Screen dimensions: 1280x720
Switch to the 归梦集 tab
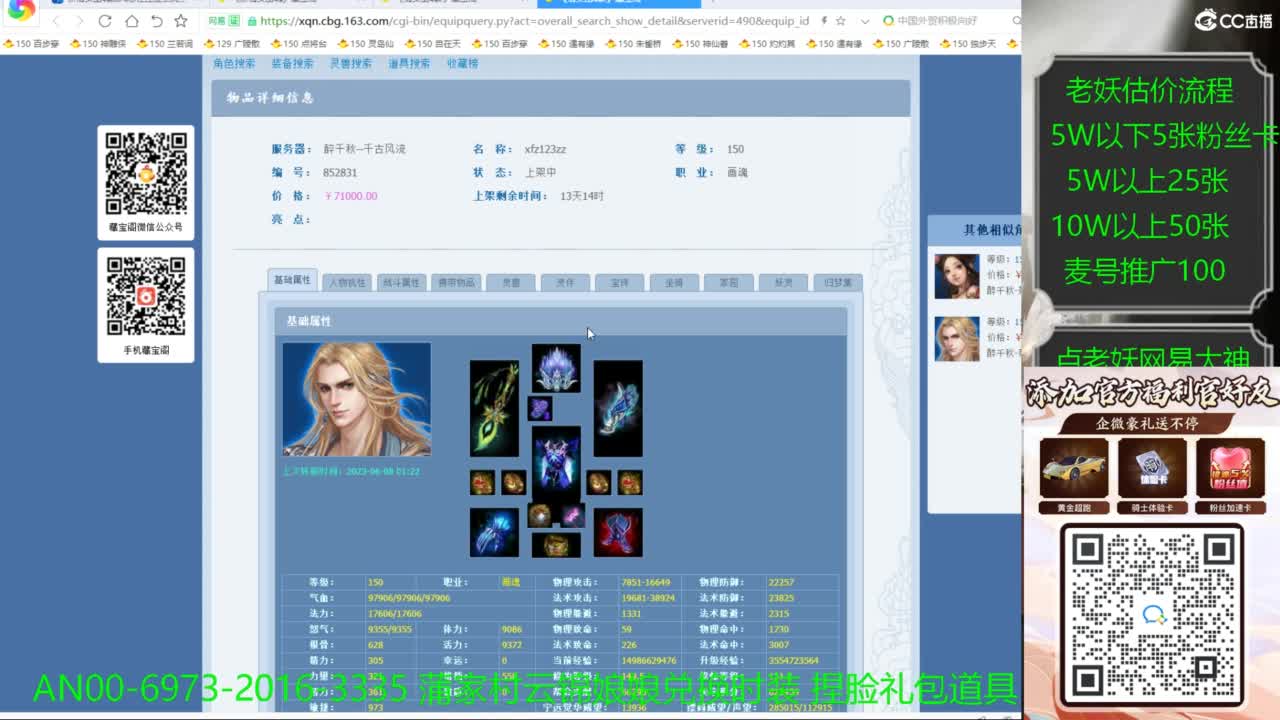(x=838, y=282)
